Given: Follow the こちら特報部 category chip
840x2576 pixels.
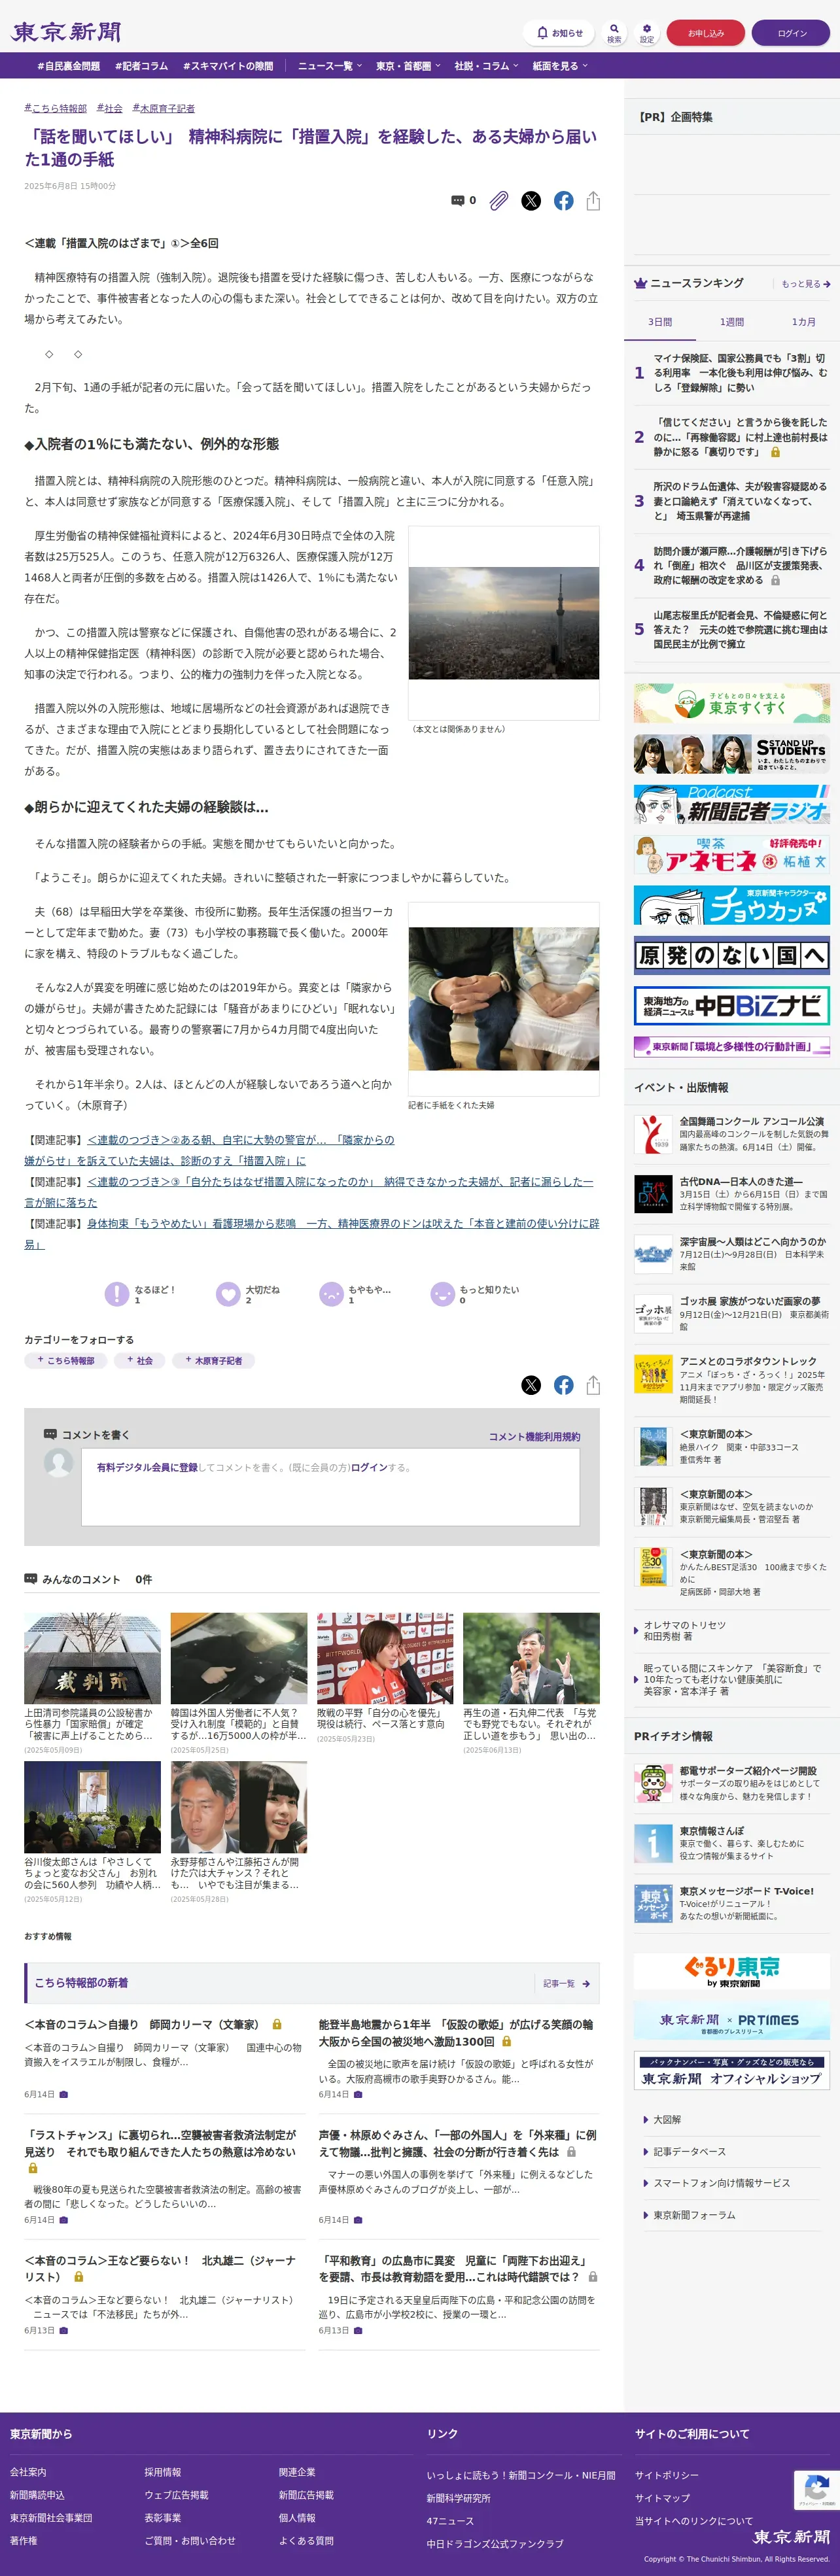Looking at the screenshot, I should pos(66,1360).
